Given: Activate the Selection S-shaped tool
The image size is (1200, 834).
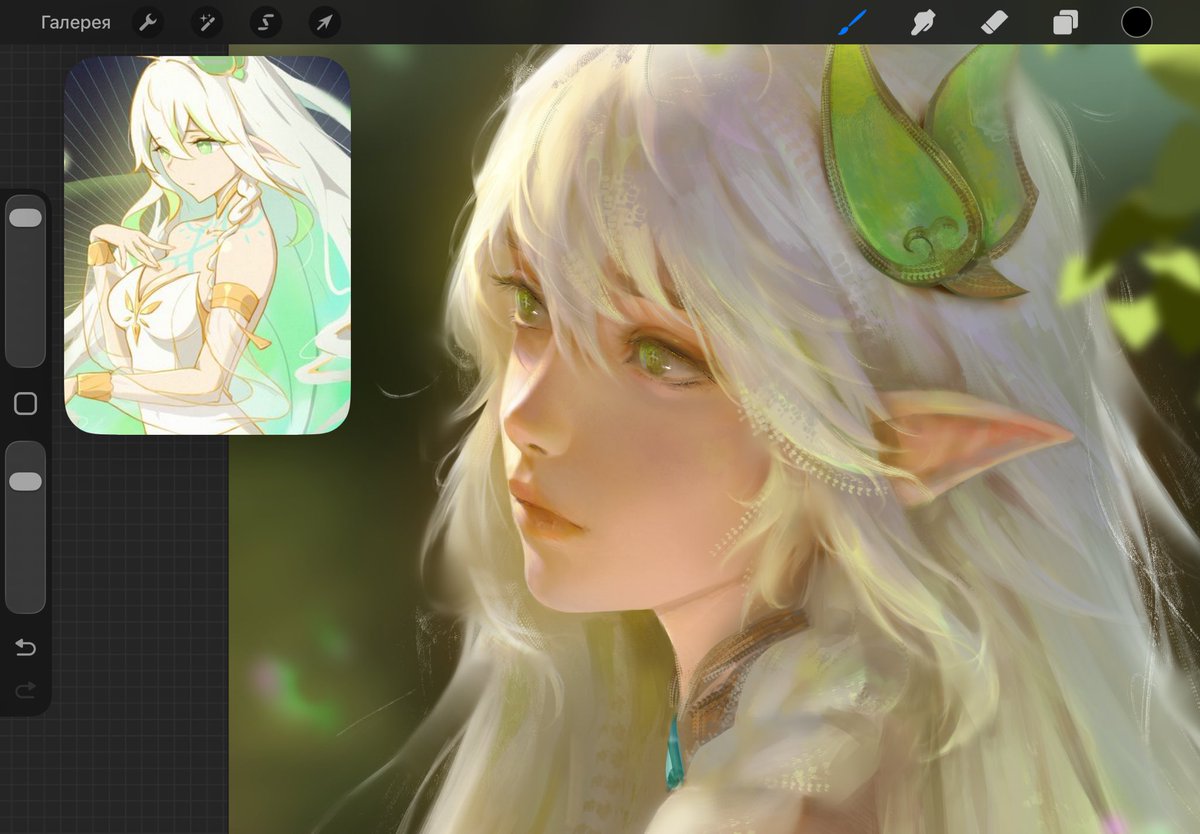Looking at the screenshot, I should point(265,22).
